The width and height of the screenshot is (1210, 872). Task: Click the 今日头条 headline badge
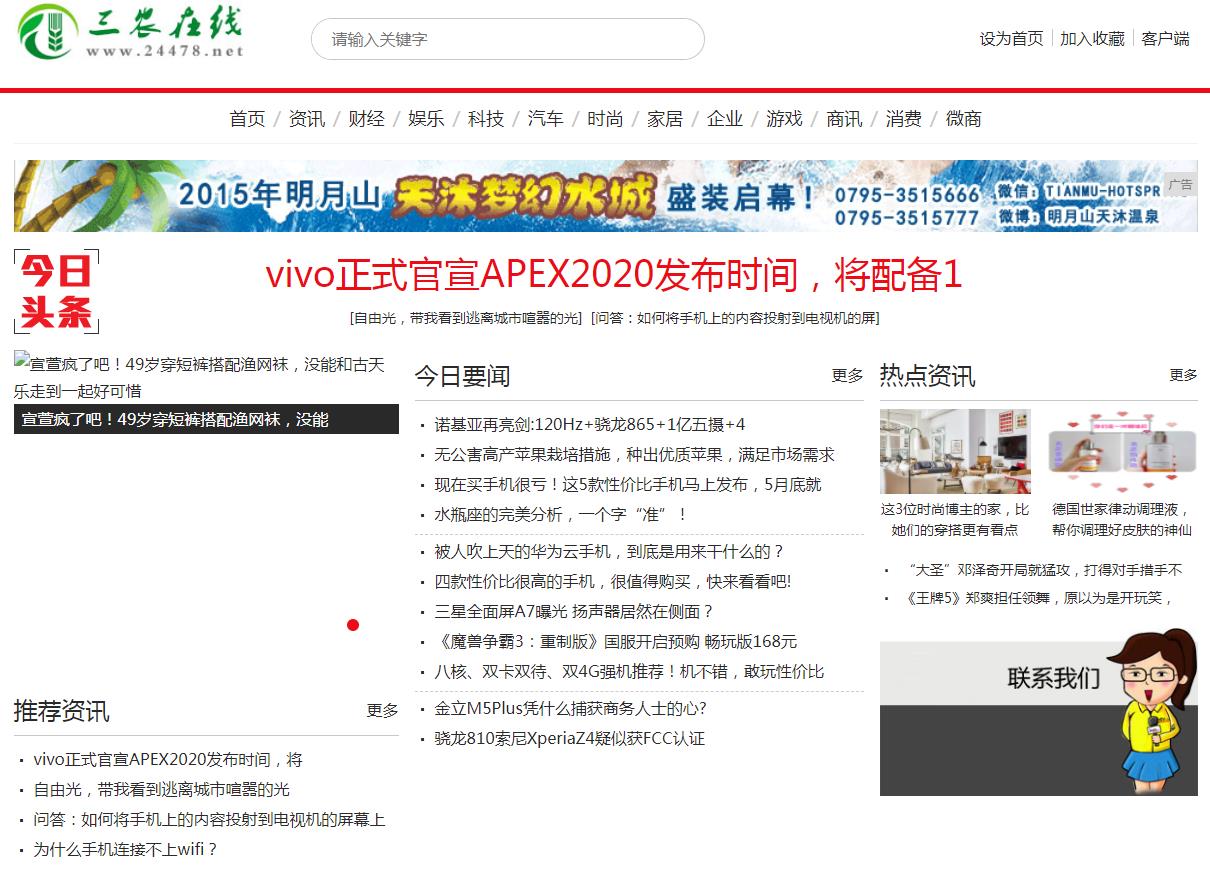pyautogui.click(x=57, y=292)
